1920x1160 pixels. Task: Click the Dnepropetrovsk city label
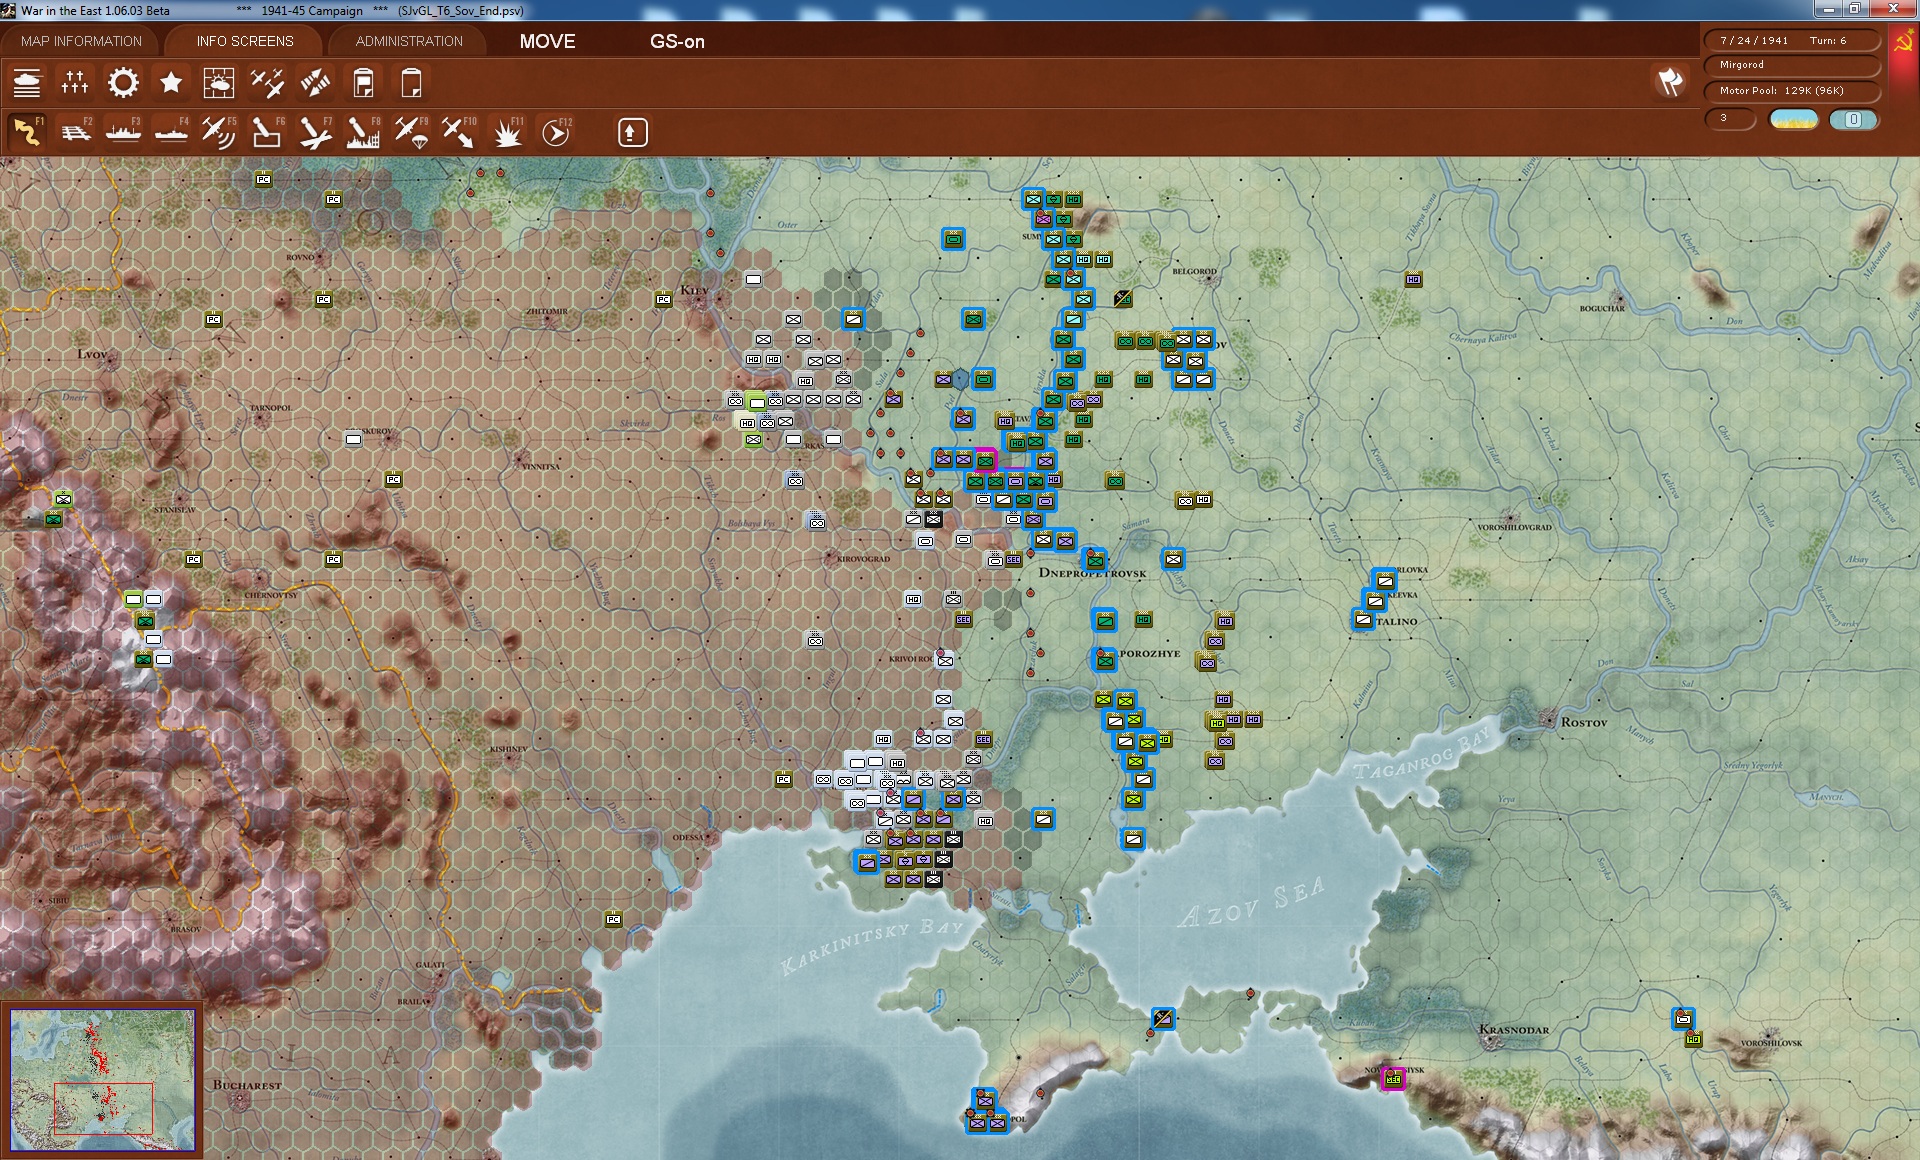click(x=1092, y=573)
